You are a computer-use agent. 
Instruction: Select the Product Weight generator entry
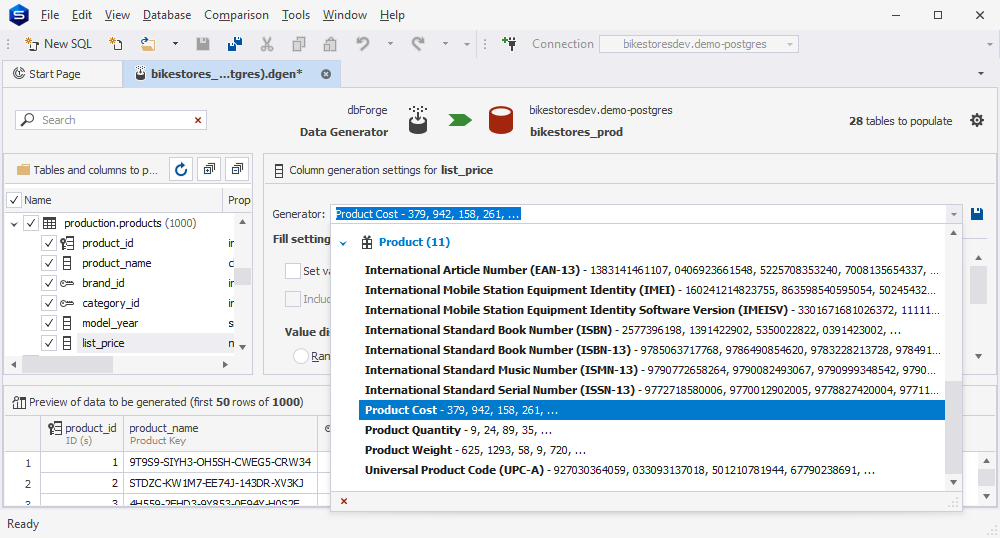(x=651, y=450)
